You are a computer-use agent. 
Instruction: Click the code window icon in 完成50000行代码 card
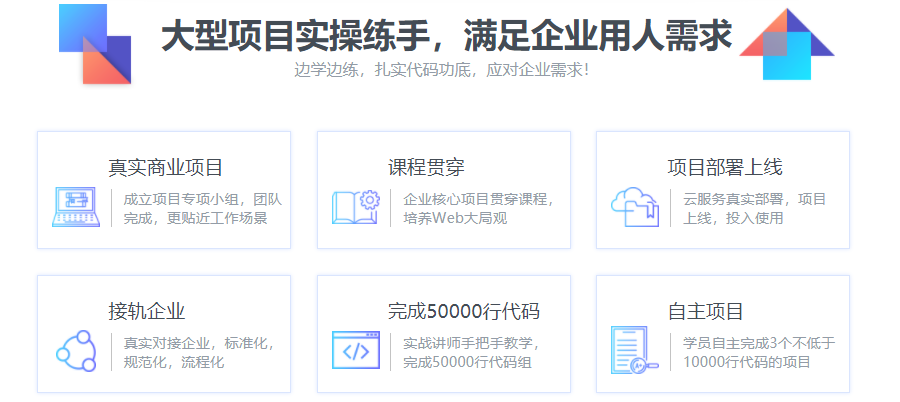click(x=356, y=350)
